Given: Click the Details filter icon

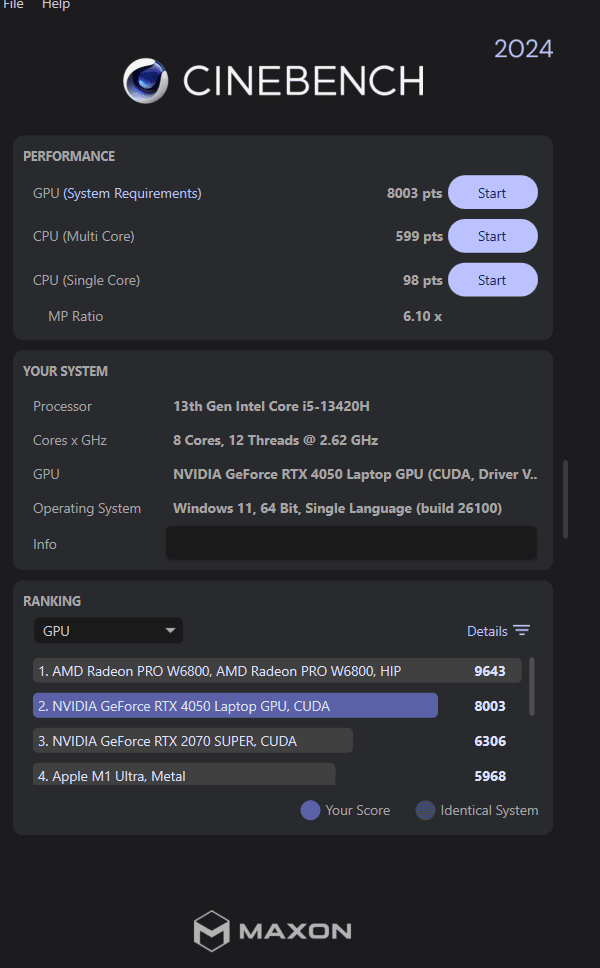Looking at the screenshot, I should (522, 630).
